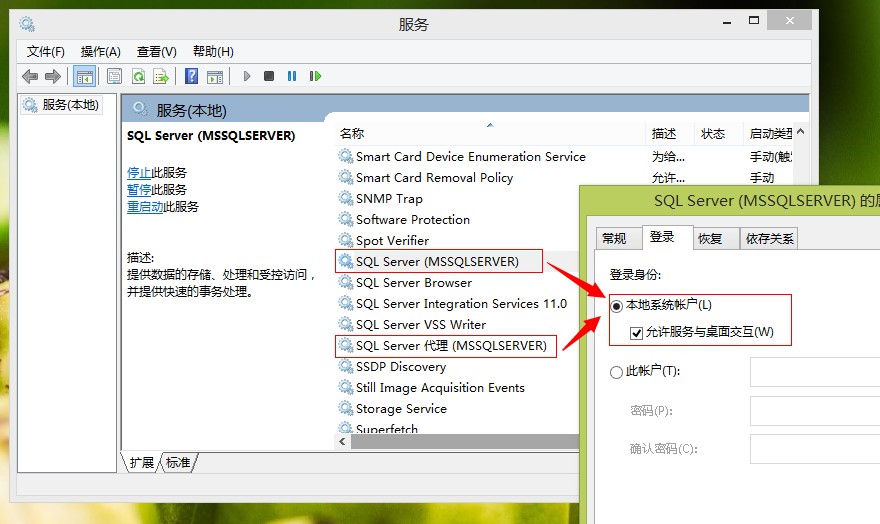
Task: Select the 此帐户(T) radio button
Action: (x=616, y=372)
